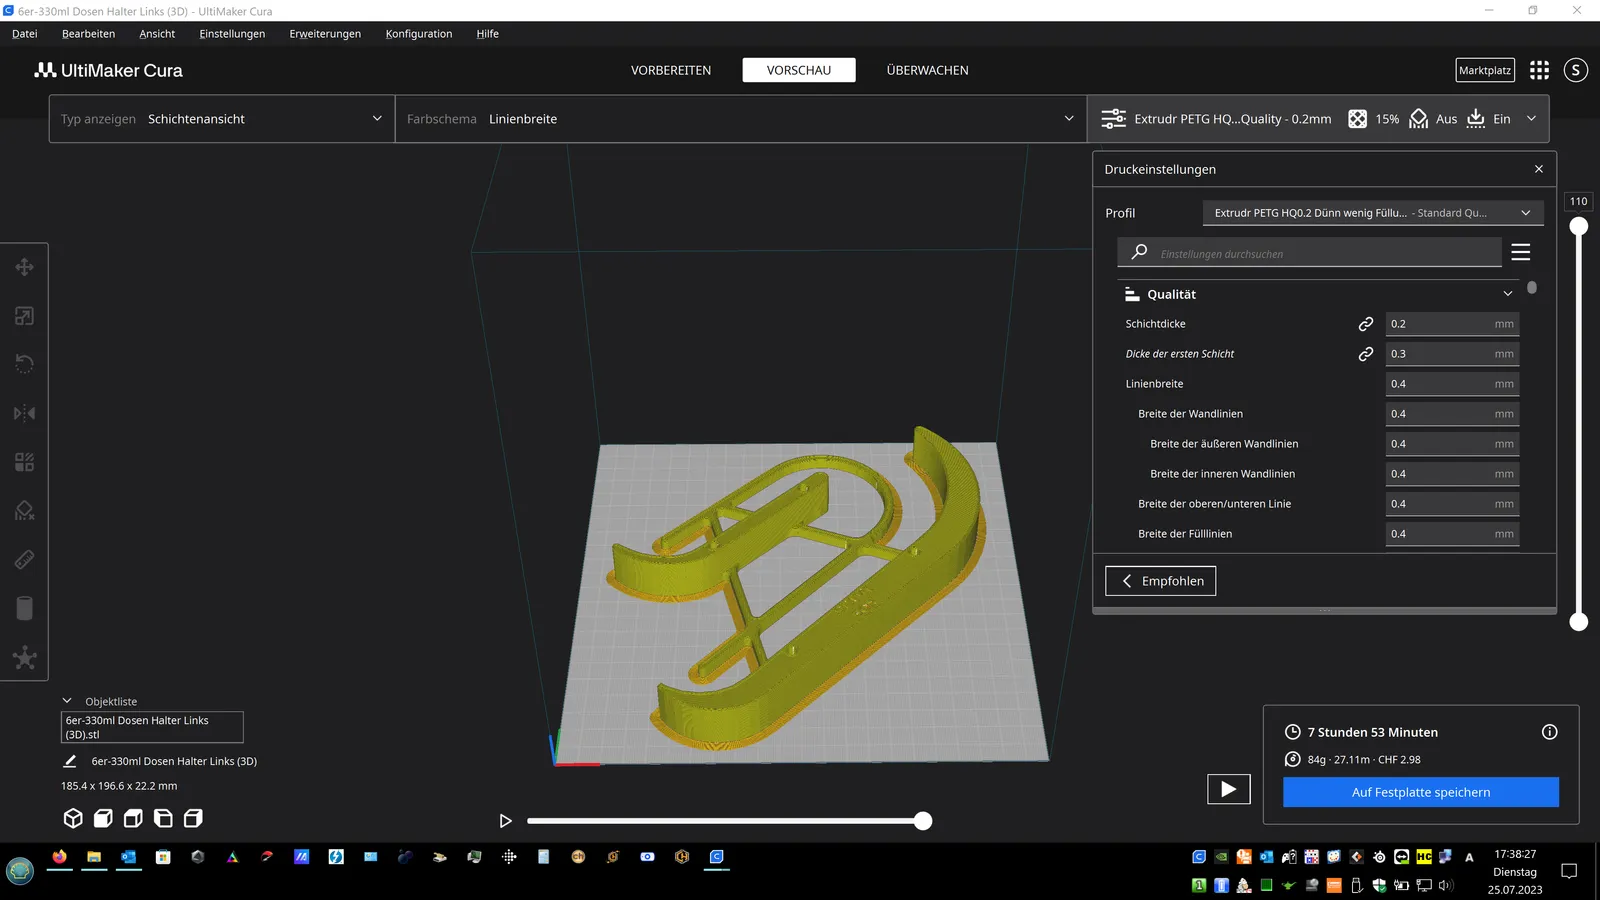This screenshot has height=900, width=1600.
Task: Open the application switcher grid icon
Action: (x=1539, y=70)
